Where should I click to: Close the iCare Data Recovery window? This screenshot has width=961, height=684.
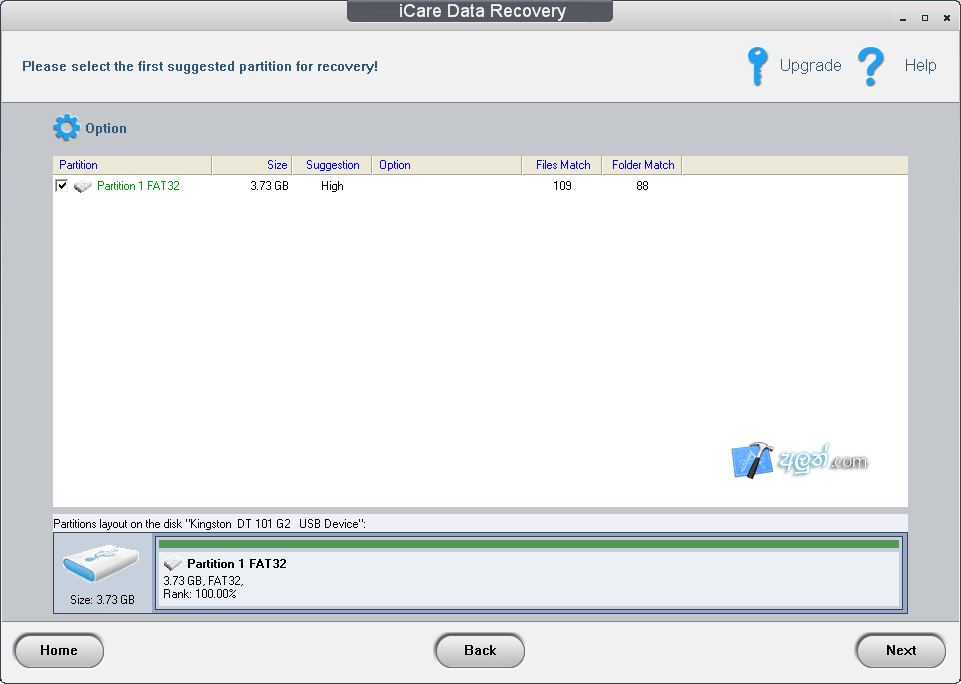(947, 18)
